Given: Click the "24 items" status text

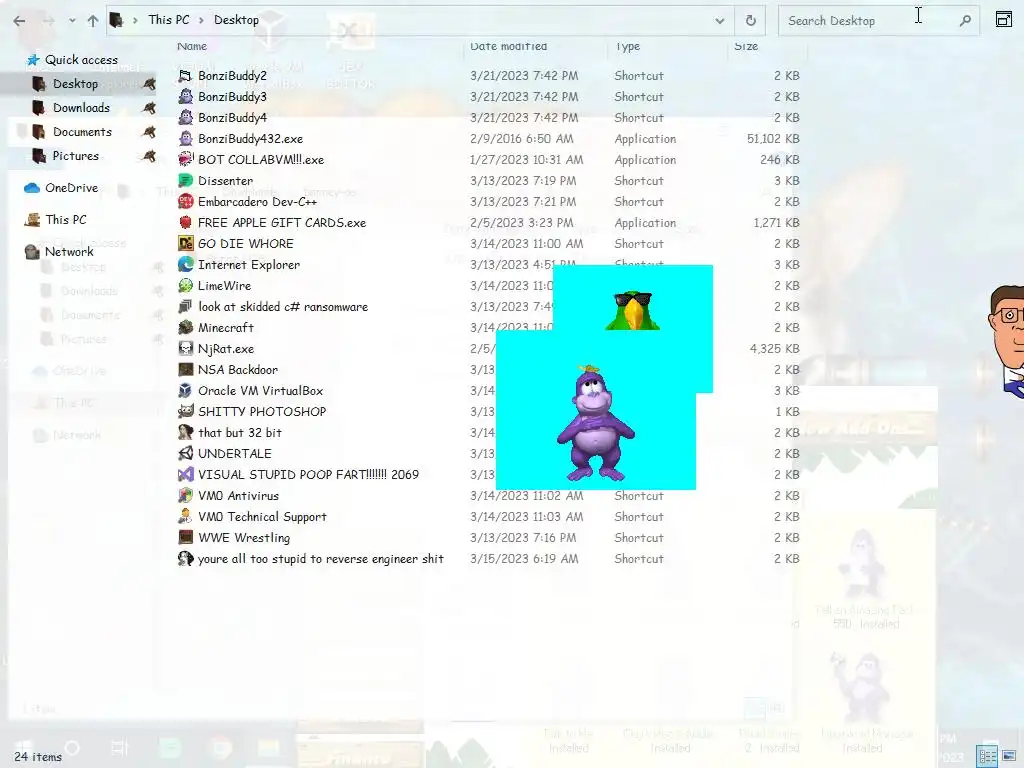Looking at the screenshot, I should pos(38,757).
